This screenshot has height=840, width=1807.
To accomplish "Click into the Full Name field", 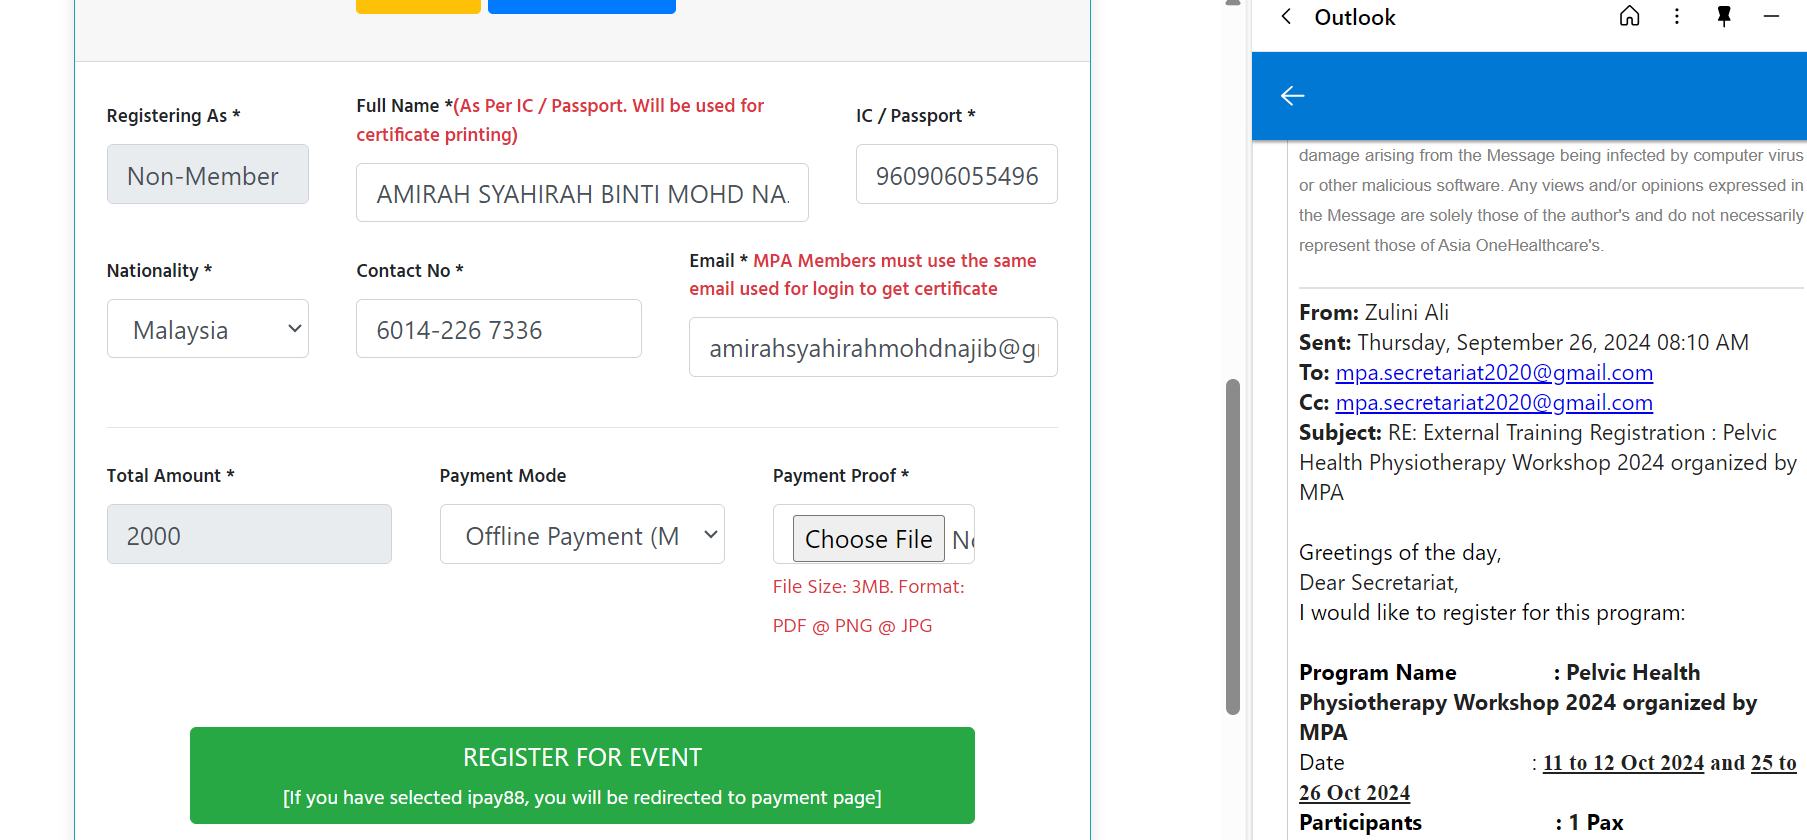I will pos(582,193).
